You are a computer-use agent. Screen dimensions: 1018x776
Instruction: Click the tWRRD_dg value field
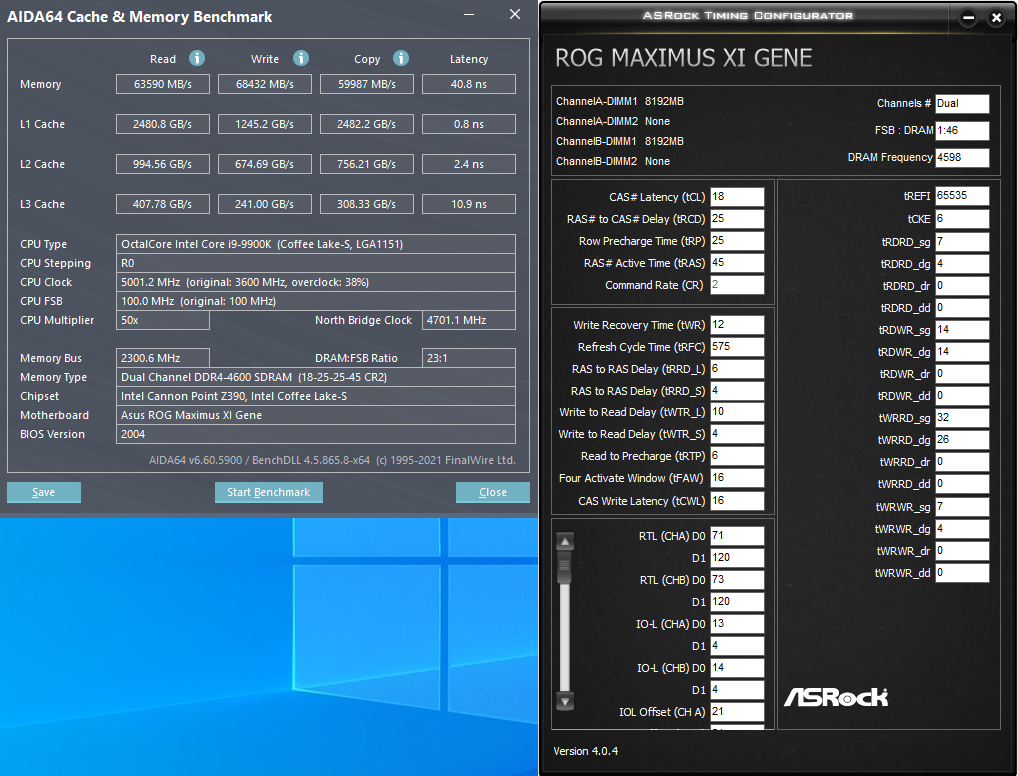[962, 440]
